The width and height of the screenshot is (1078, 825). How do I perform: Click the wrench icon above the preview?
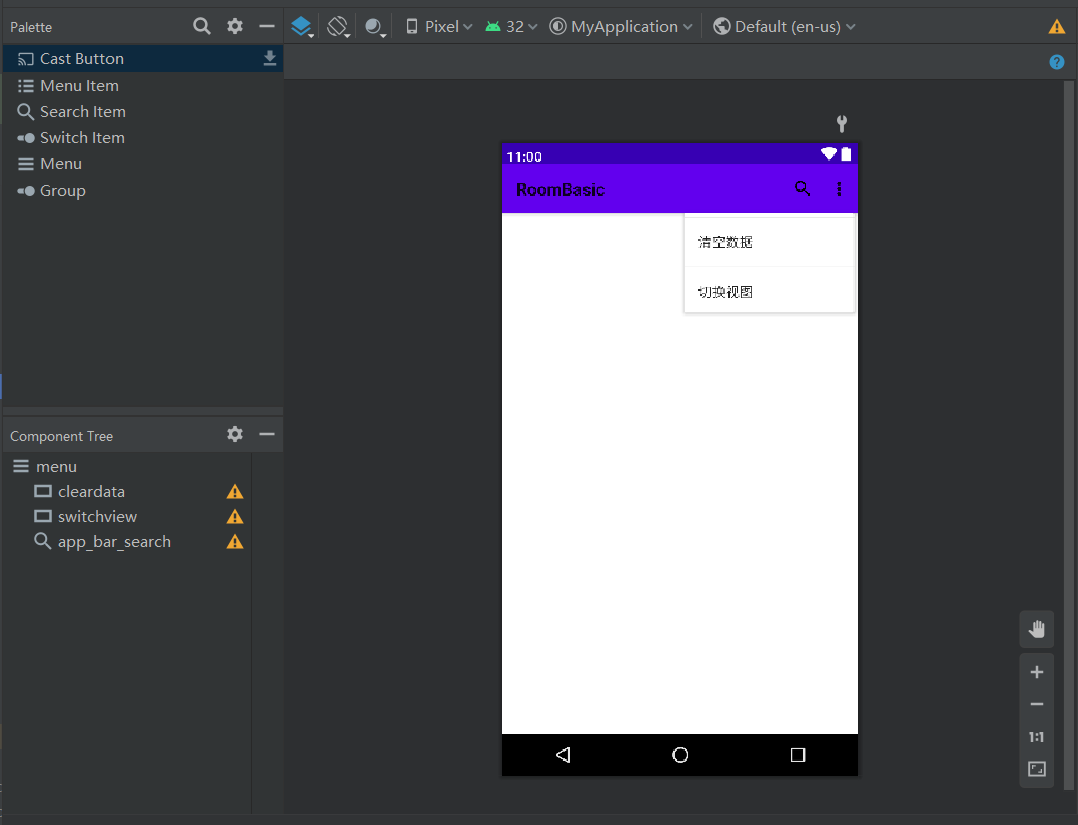tap(842, 124)
